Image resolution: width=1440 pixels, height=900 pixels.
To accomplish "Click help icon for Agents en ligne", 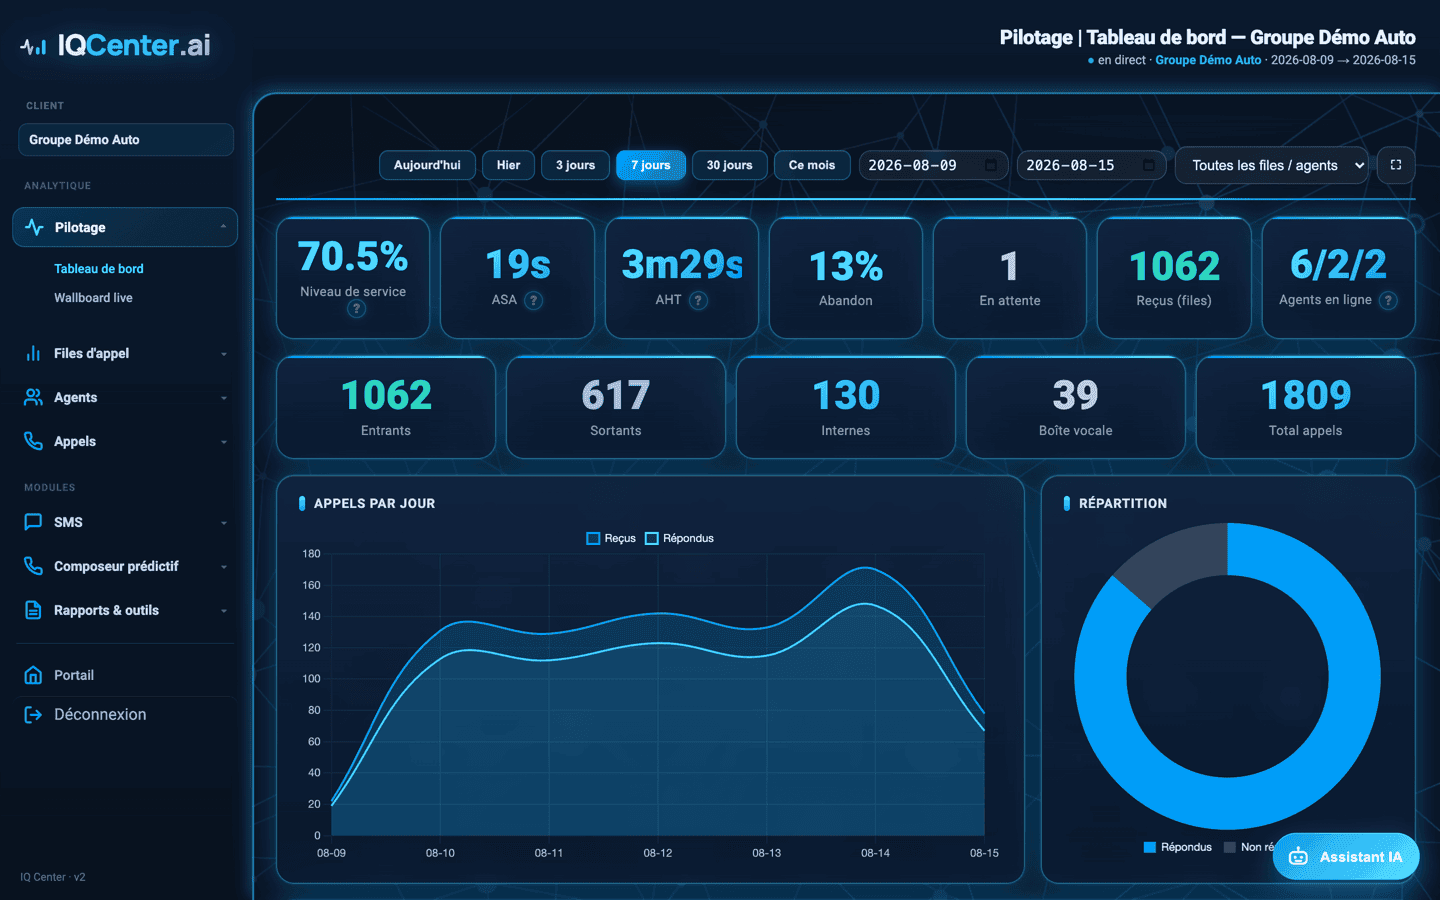I will pyautogui.click(x=1388, y=300).
